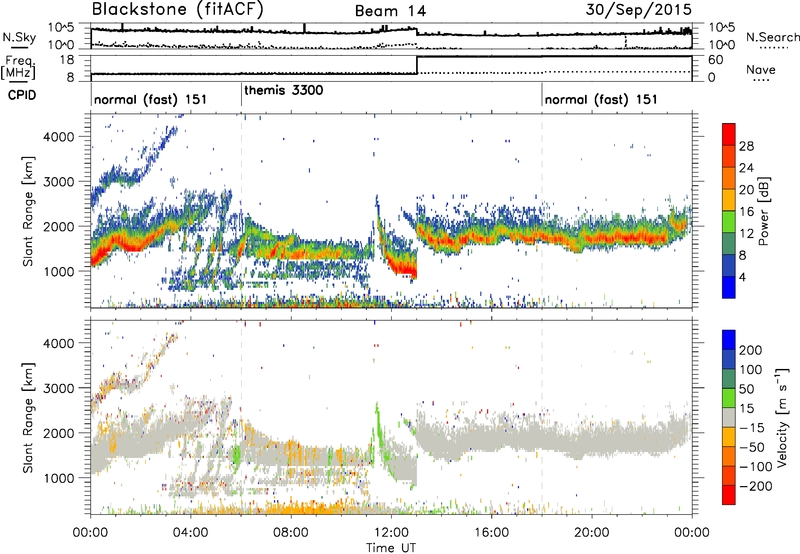This screenshot has height=554, width=800.
Task: Click the 'N.Search' legend label
Action: click(x=772, y=37)
